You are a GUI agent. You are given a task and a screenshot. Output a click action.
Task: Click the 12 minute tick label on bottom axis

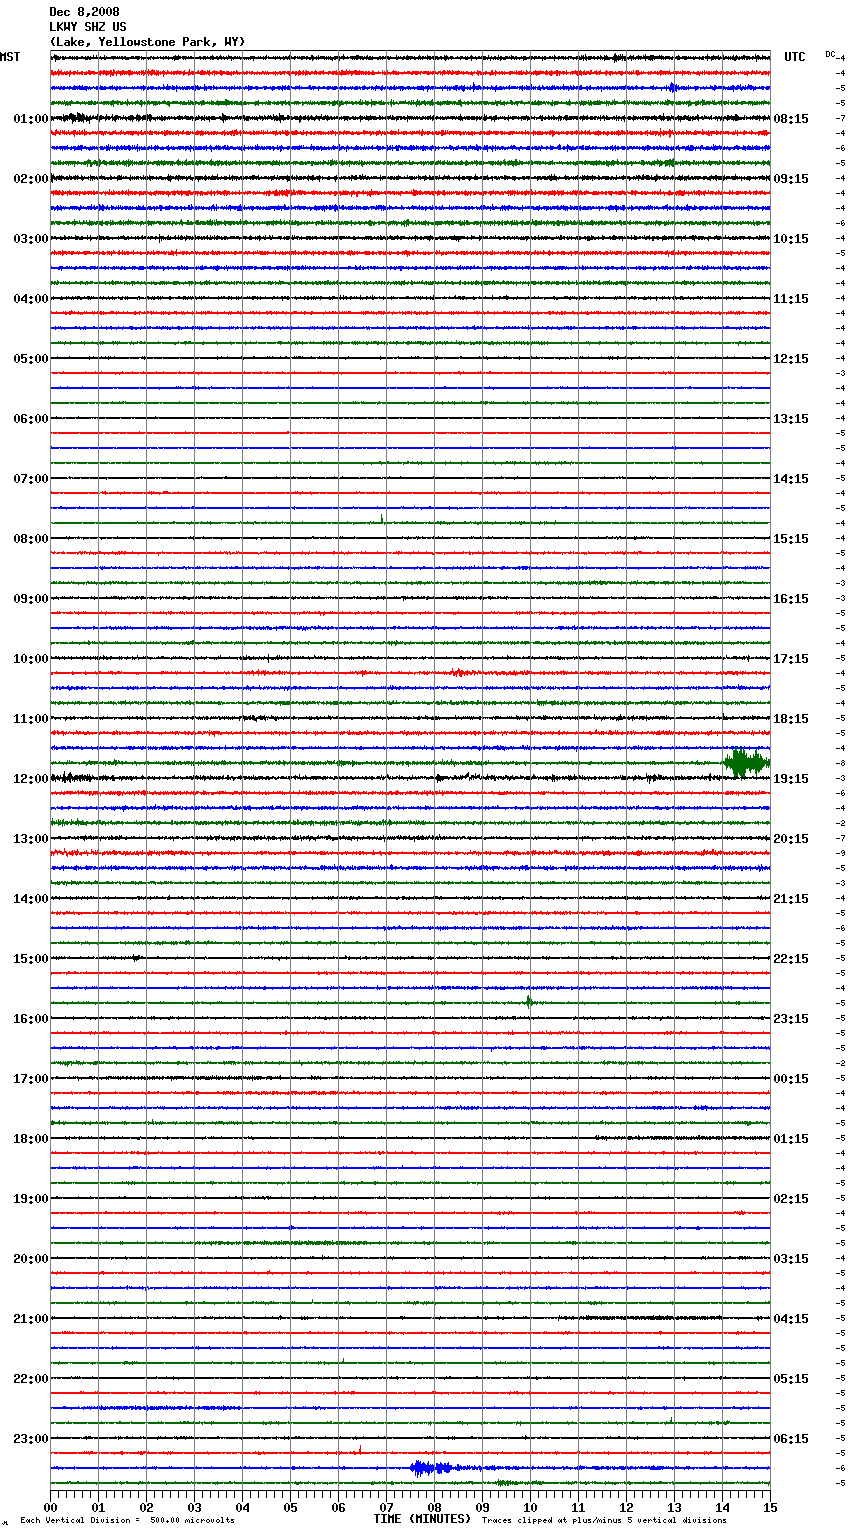[x=626, y=1507]
